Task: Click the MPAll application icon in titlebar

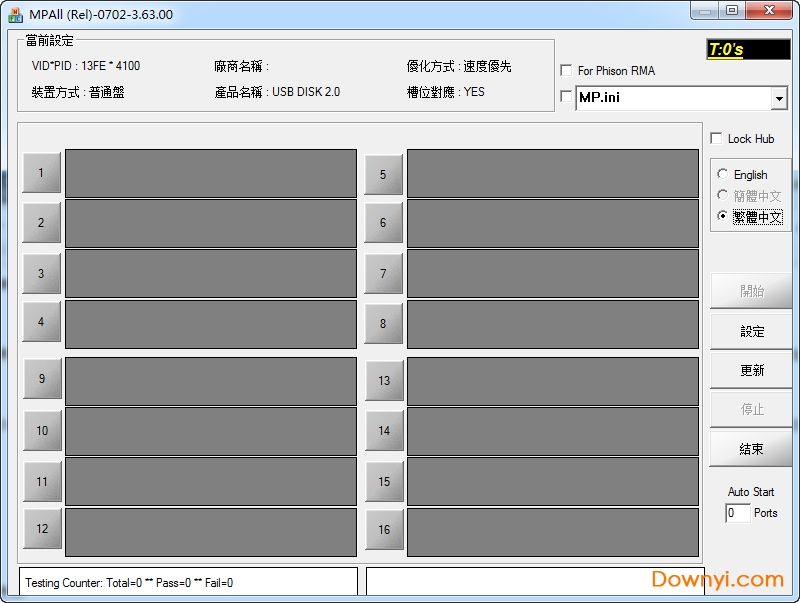Action: point(14,10)
